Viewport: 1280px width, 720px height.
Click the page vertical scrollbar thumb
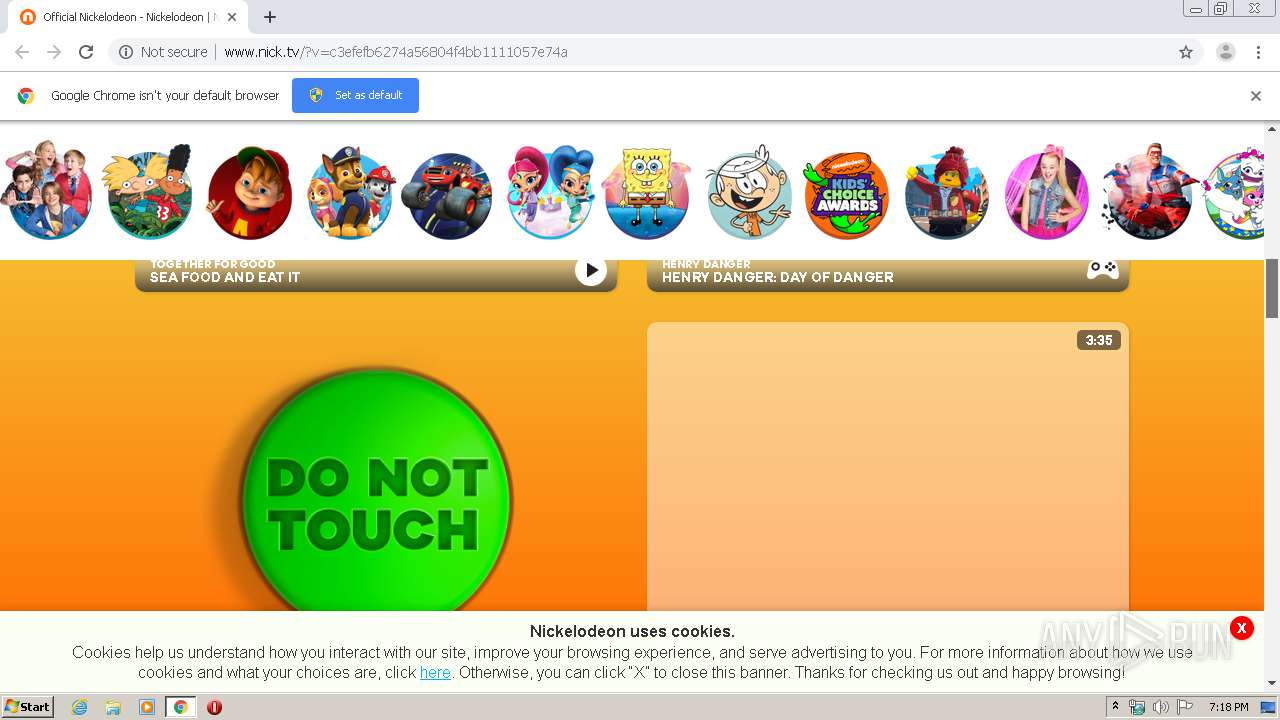[1272, 288]
